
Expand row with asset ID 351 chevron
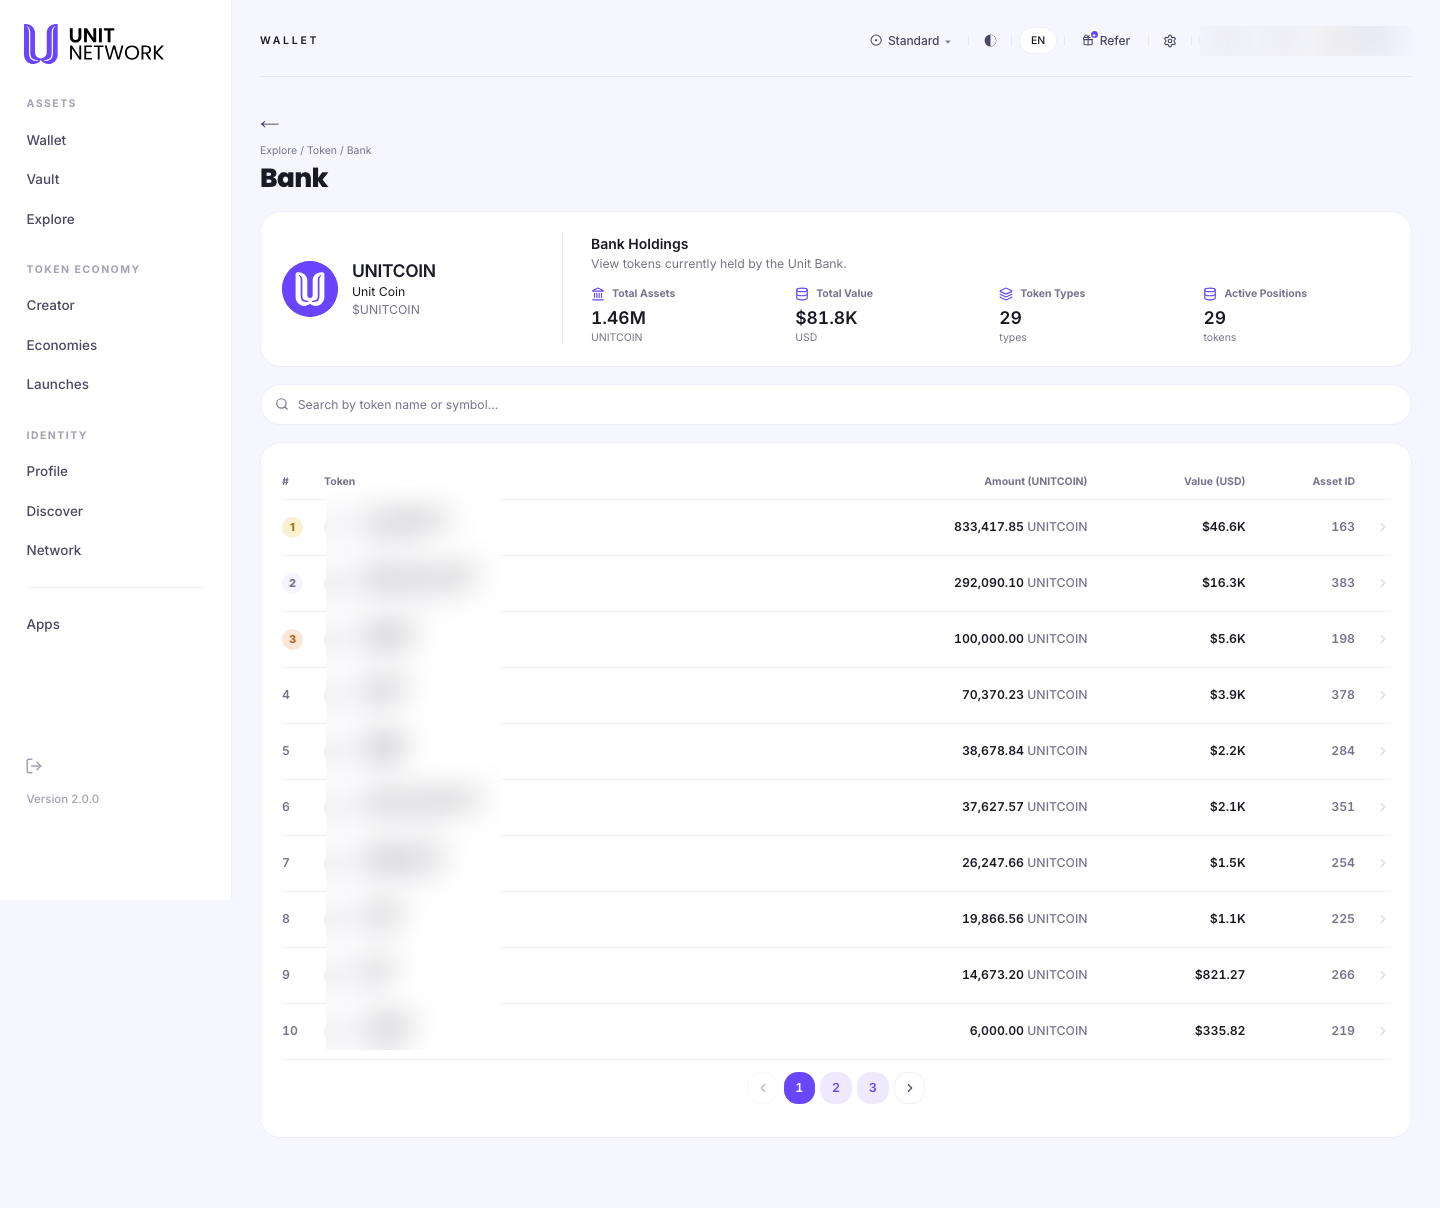(1383, 807)
